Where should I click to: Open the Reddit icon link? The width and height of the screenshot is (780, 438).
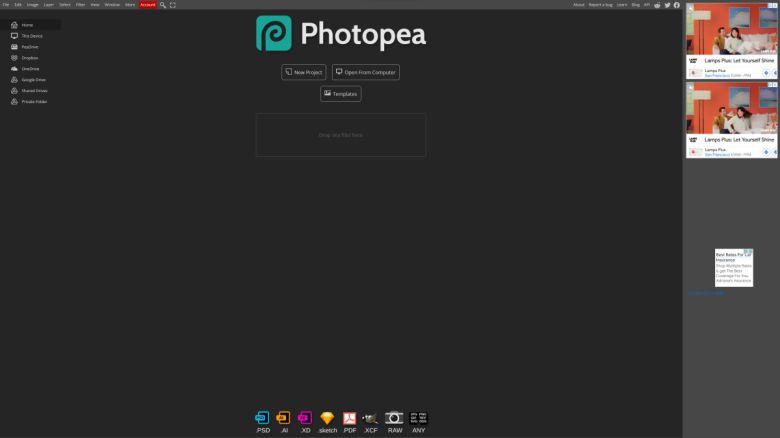(657, 5)
